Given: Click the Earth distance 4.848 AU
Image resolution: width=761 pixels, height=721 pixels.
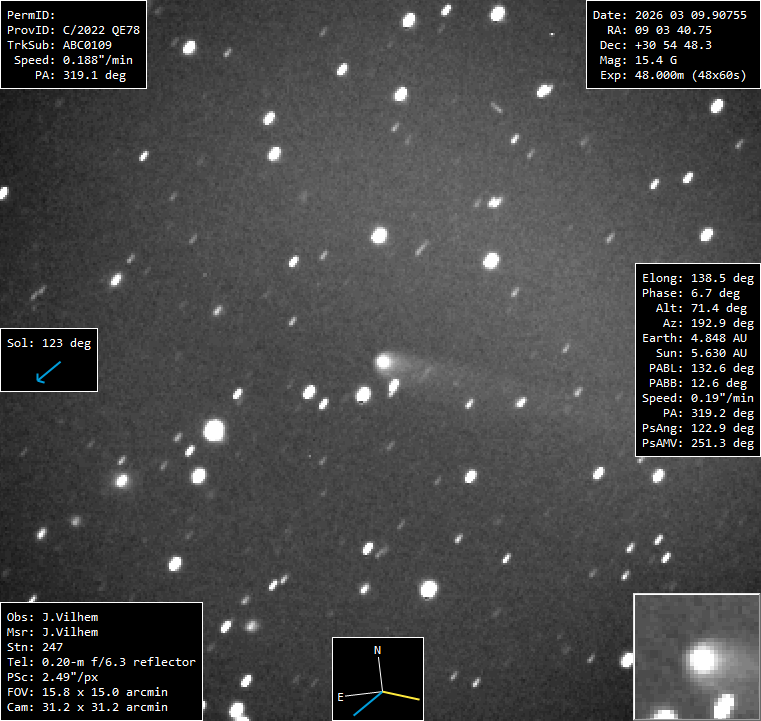Looking at the screenshot, I should click(x=717, y=338).
